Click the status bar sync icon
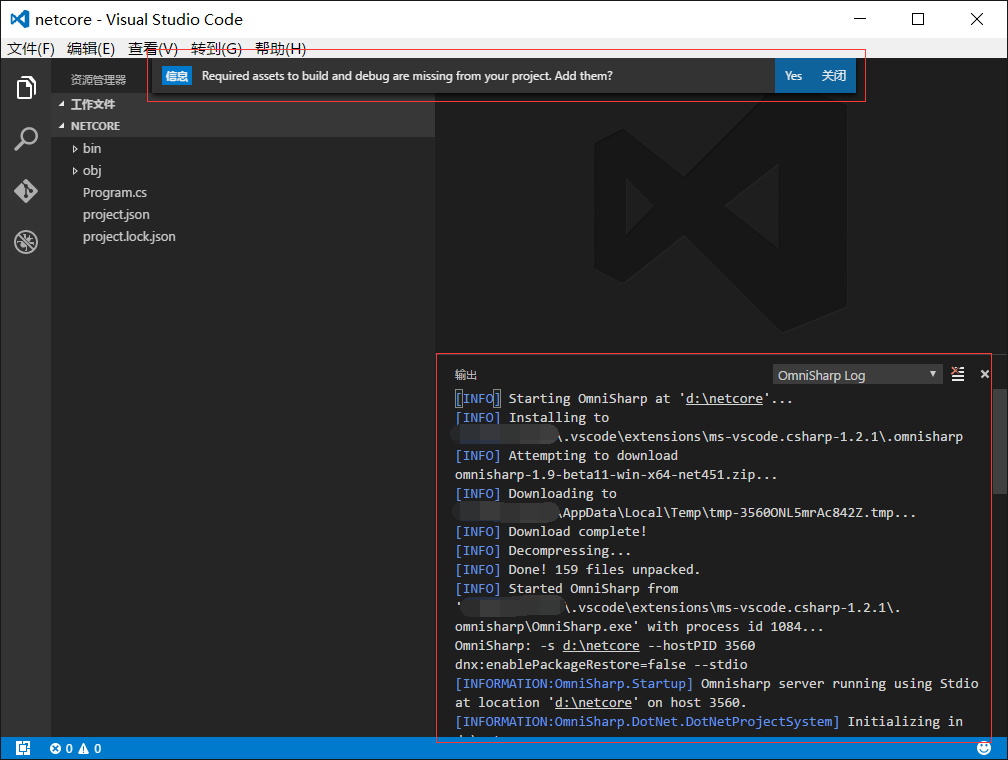Image resolution: width=1008 pixels, height=760 pixels. 23,748
